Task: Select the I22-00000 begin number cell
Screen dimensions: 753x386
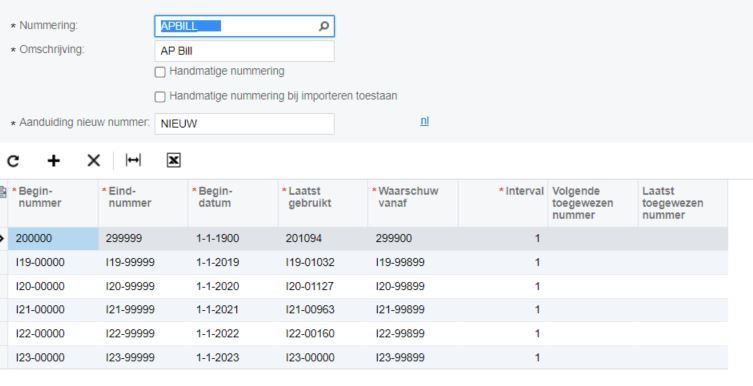Action: click(x=53, y=334)
